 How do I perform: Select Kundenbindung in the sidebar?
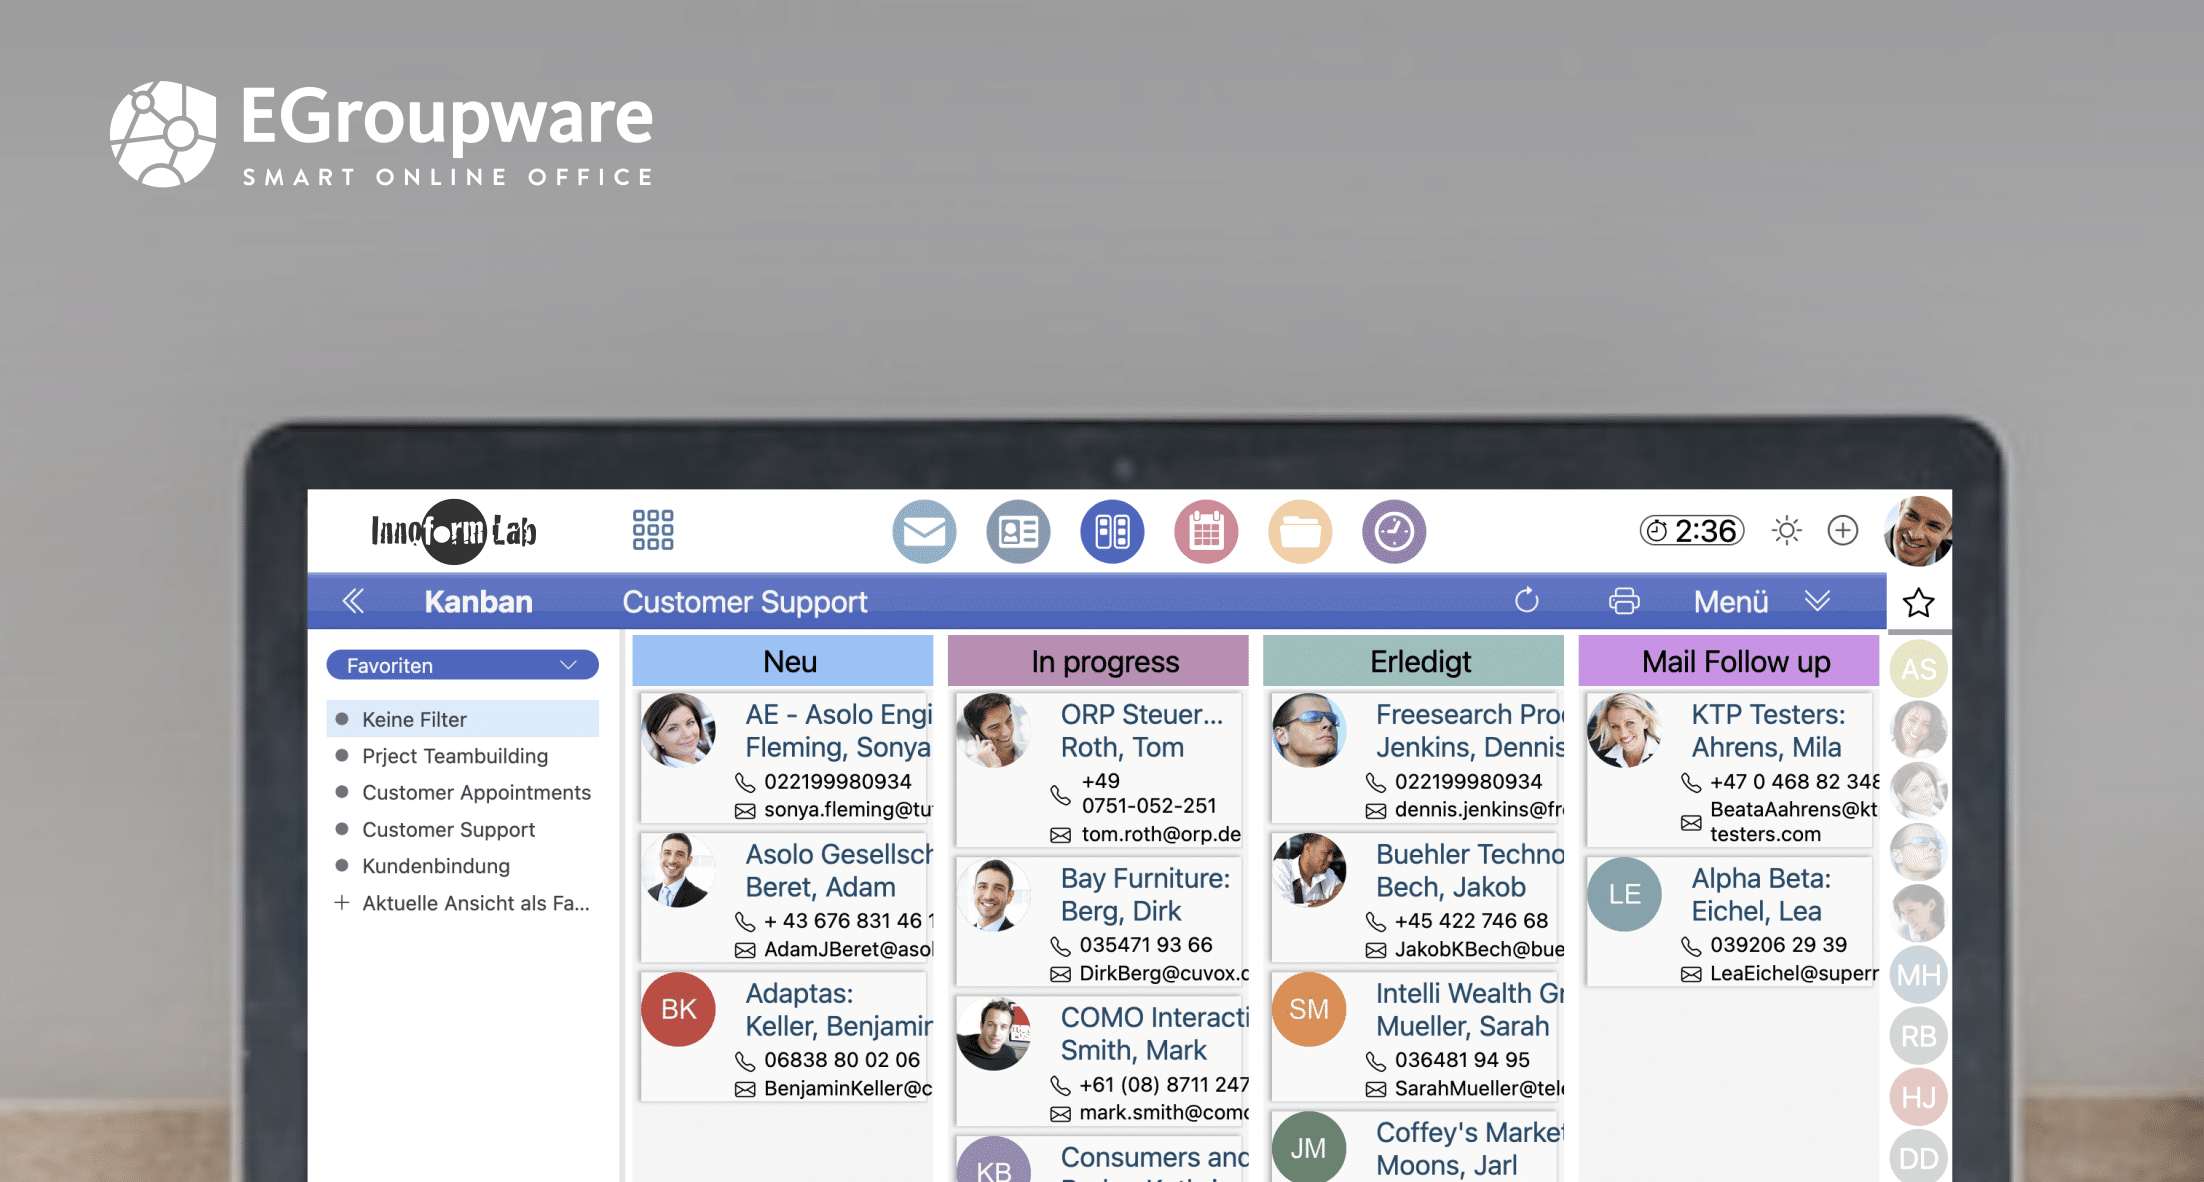(x=435, y=866)
